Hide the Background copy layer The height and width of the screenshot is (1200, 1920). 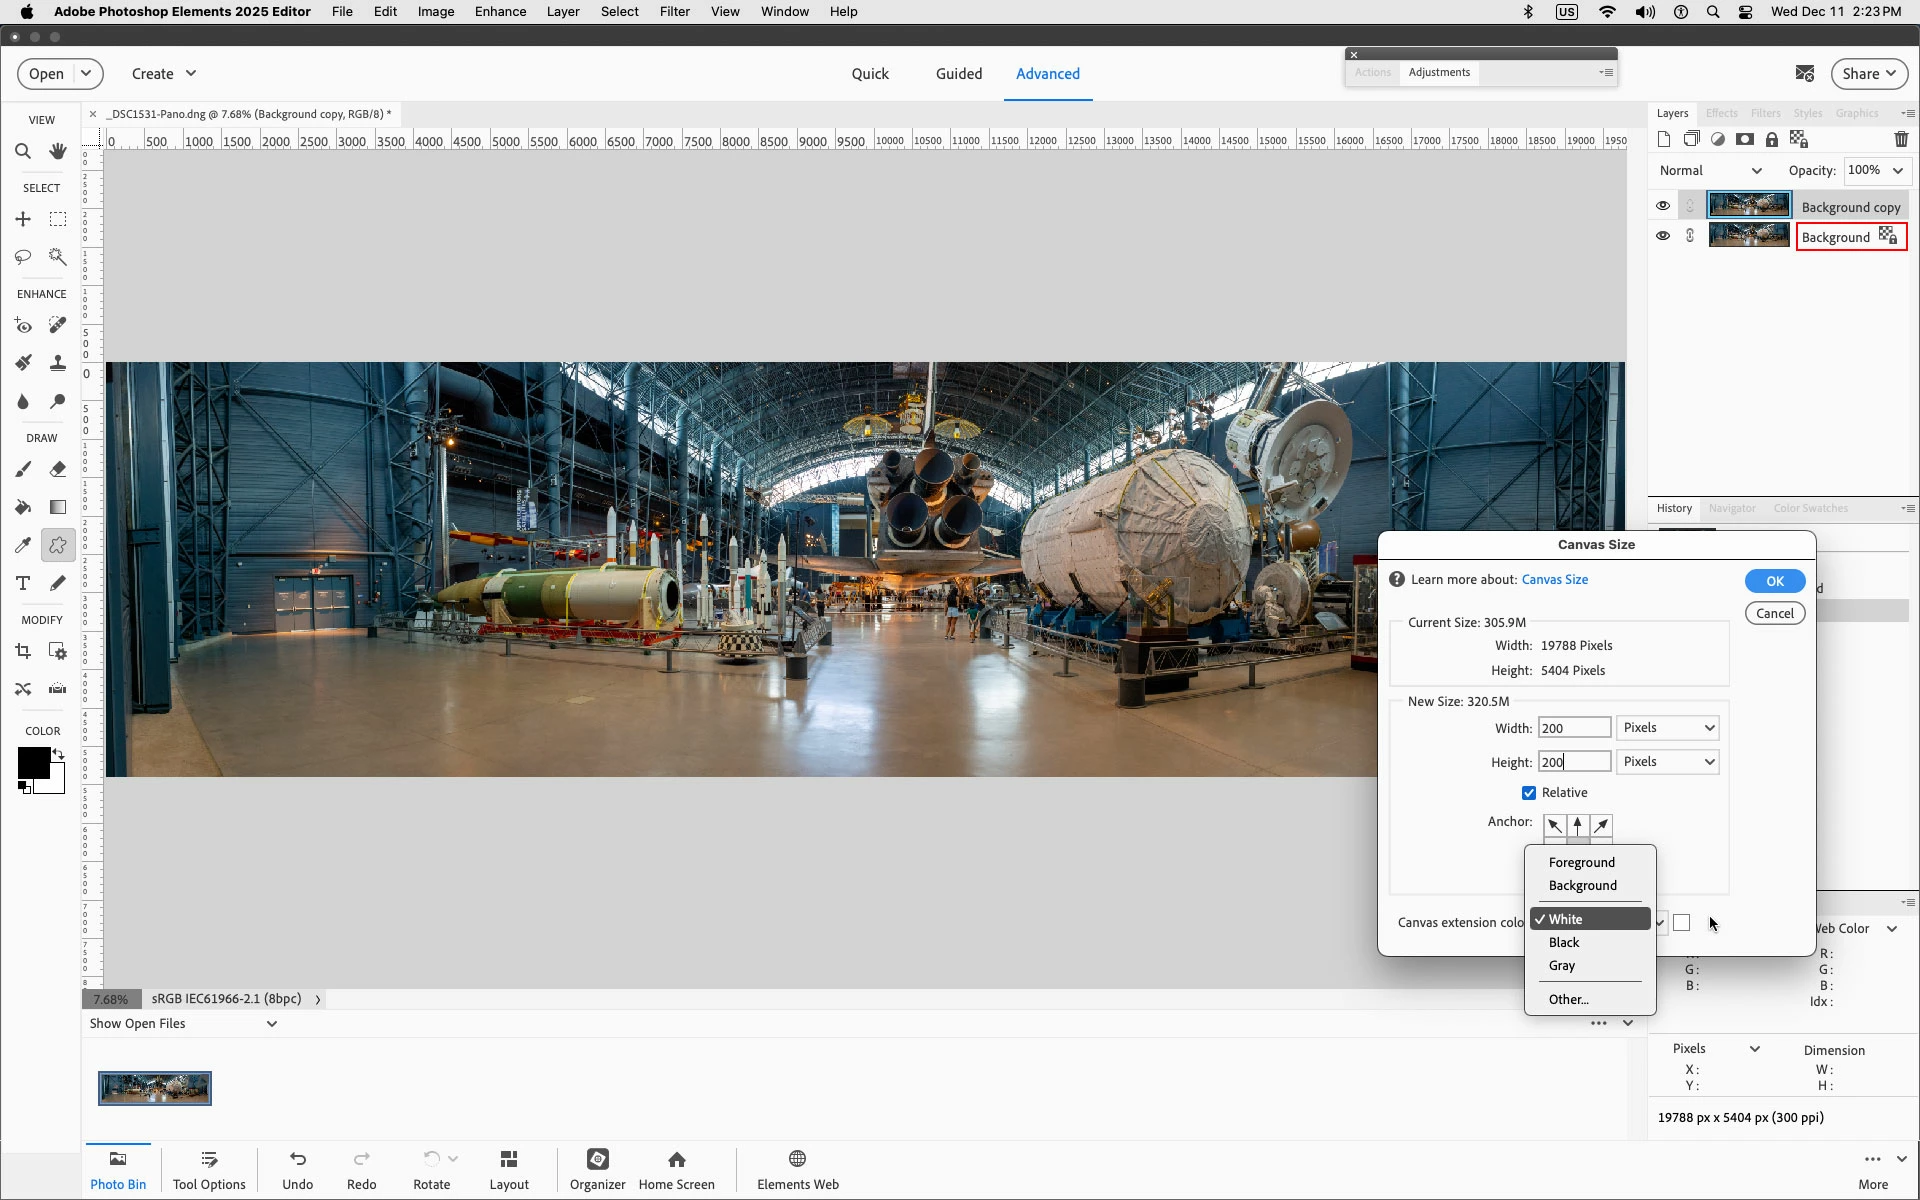pyautogui.click(x=1663, y=206)
